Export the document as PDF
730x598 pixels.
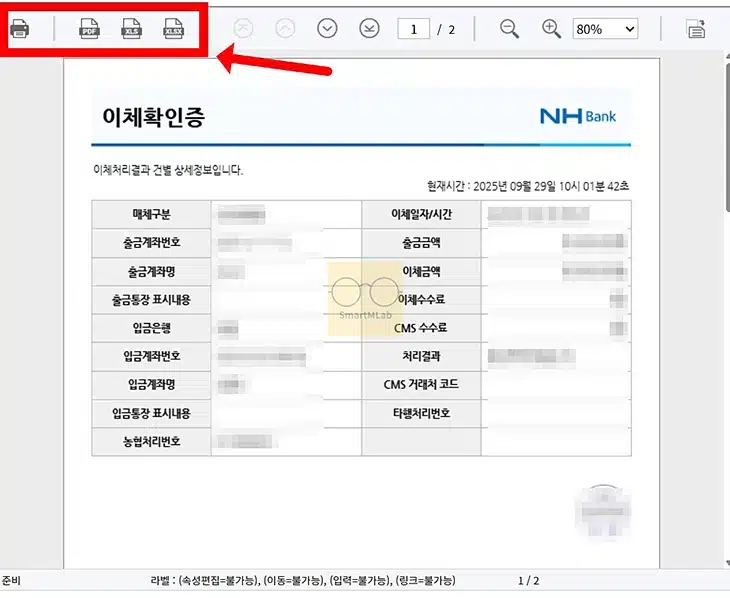coord(89,30)
